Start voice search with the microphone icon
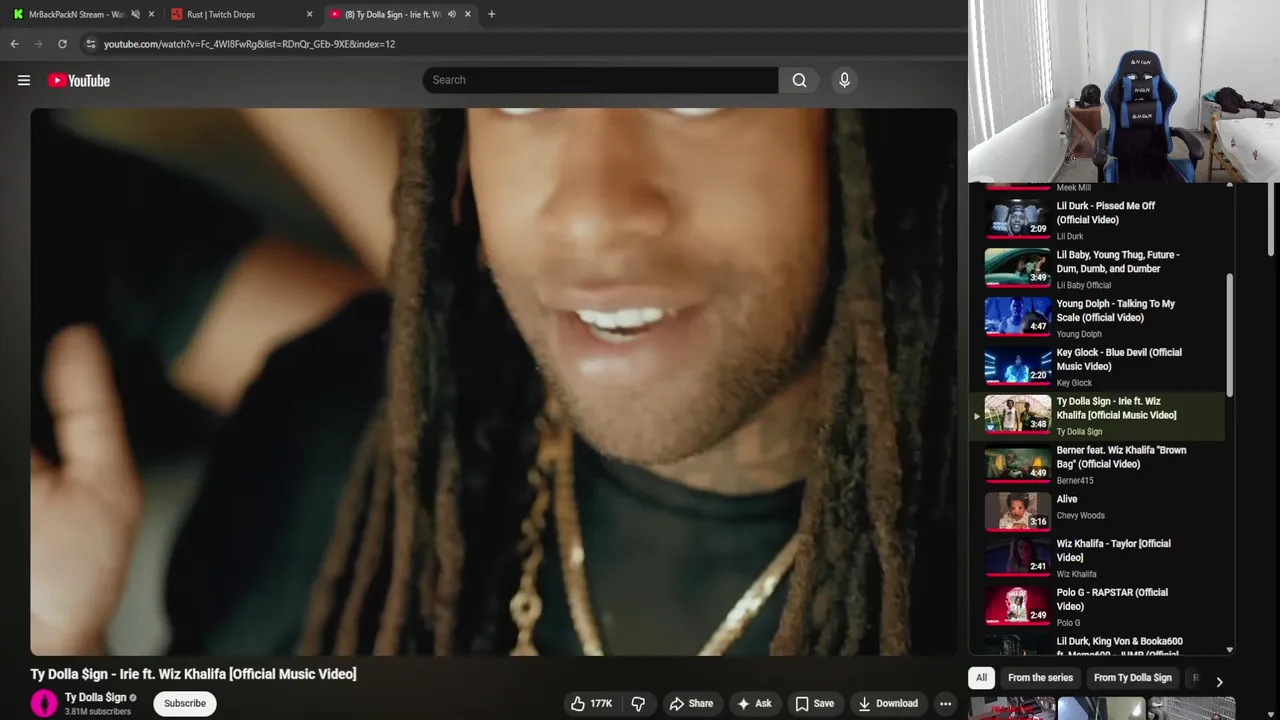Viewport: 1280px width, 720px height. [844, 80]
